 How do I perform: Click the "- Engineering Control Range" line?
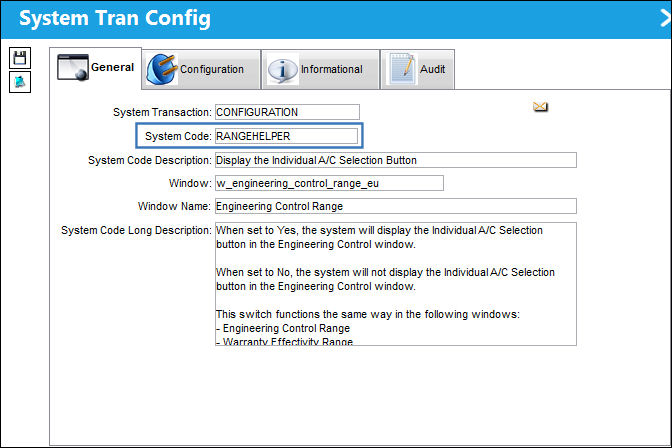(x=283, y=328)
